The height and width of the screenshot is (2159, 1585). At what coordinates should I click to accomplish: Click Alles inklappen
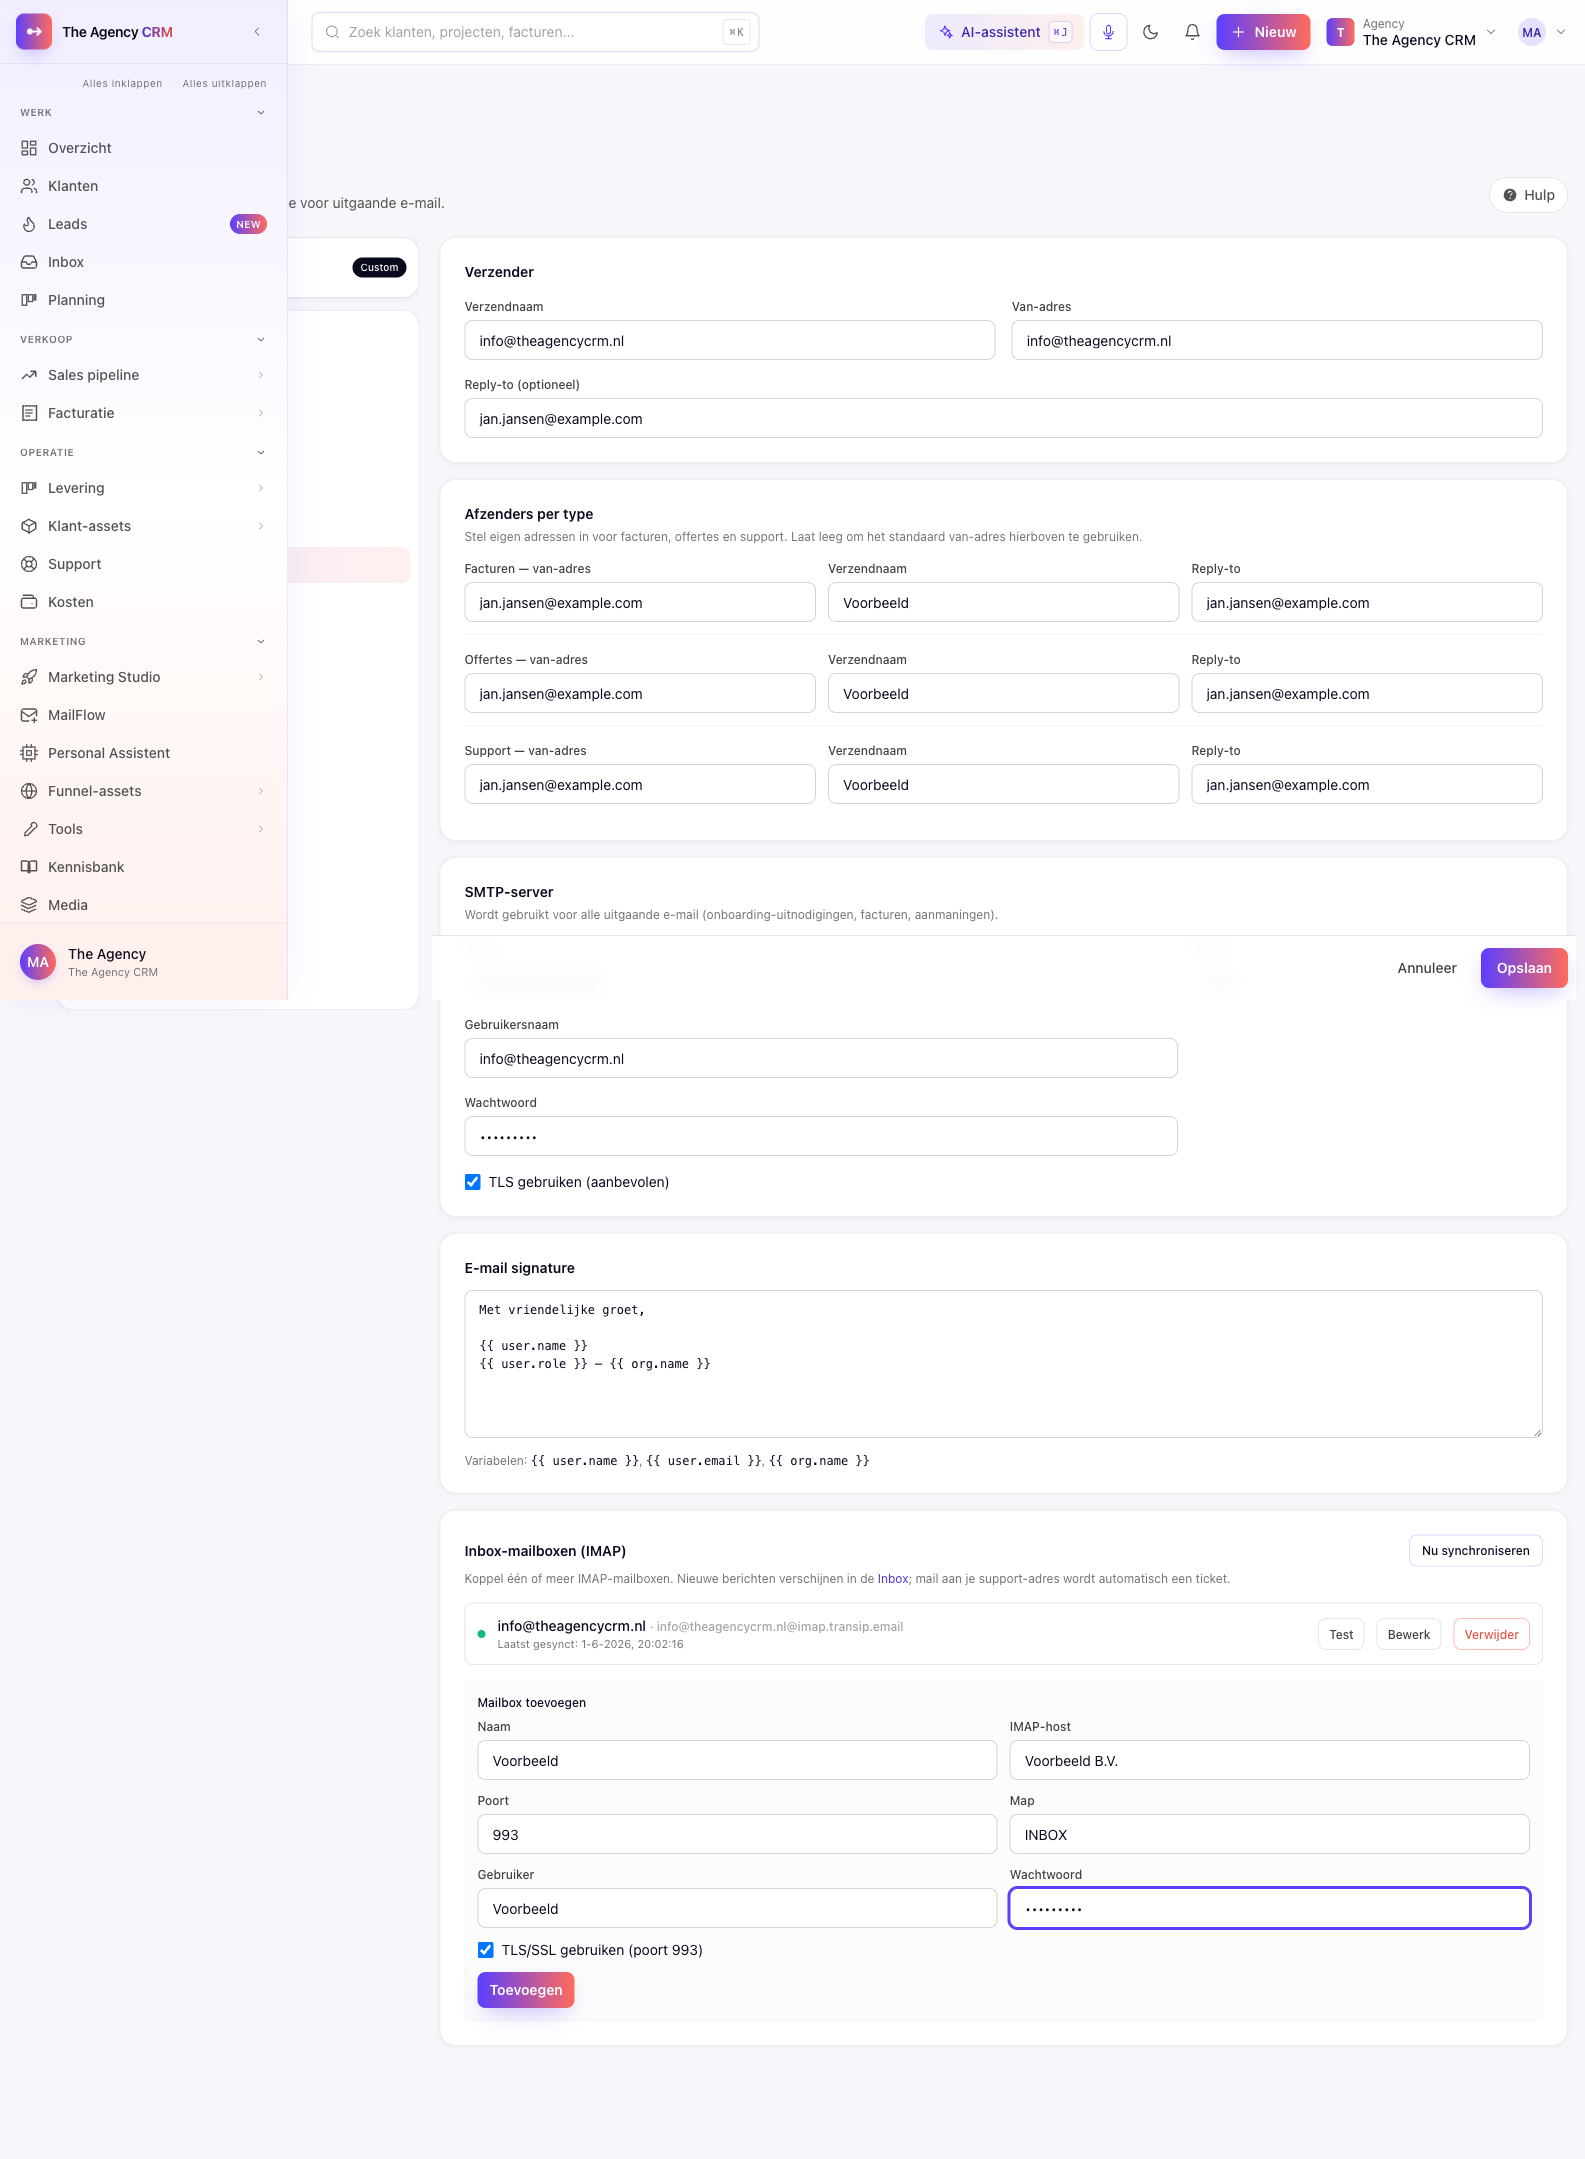(x=122, y=84)
